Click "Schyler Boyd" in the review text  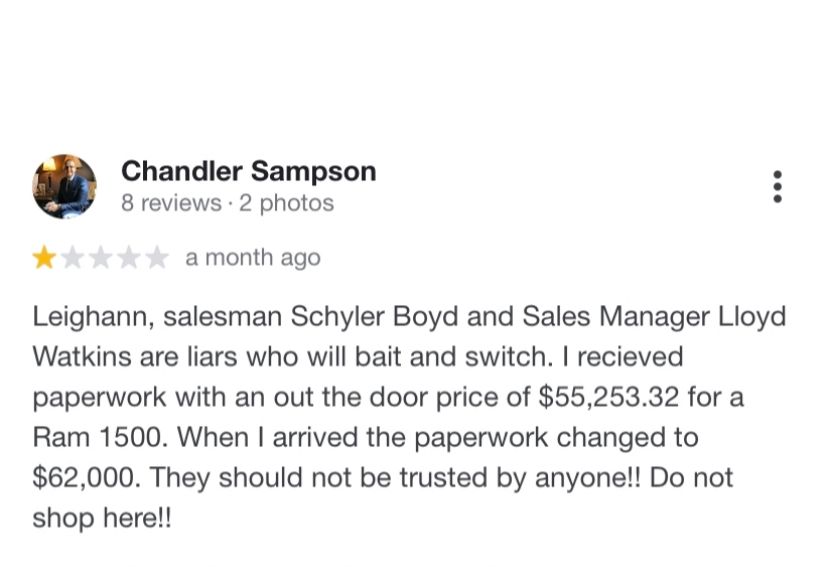click(361, 317)
